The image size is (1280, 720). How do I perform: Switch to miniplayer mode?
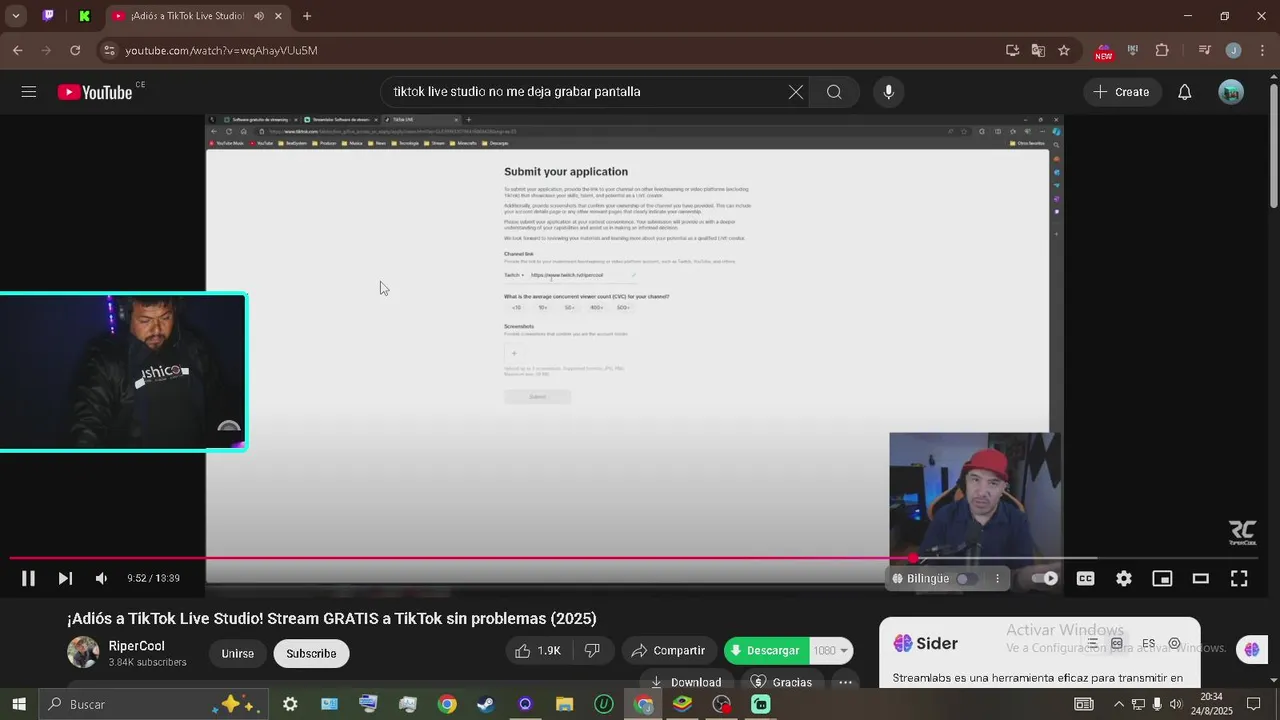tap(1162, 578)
